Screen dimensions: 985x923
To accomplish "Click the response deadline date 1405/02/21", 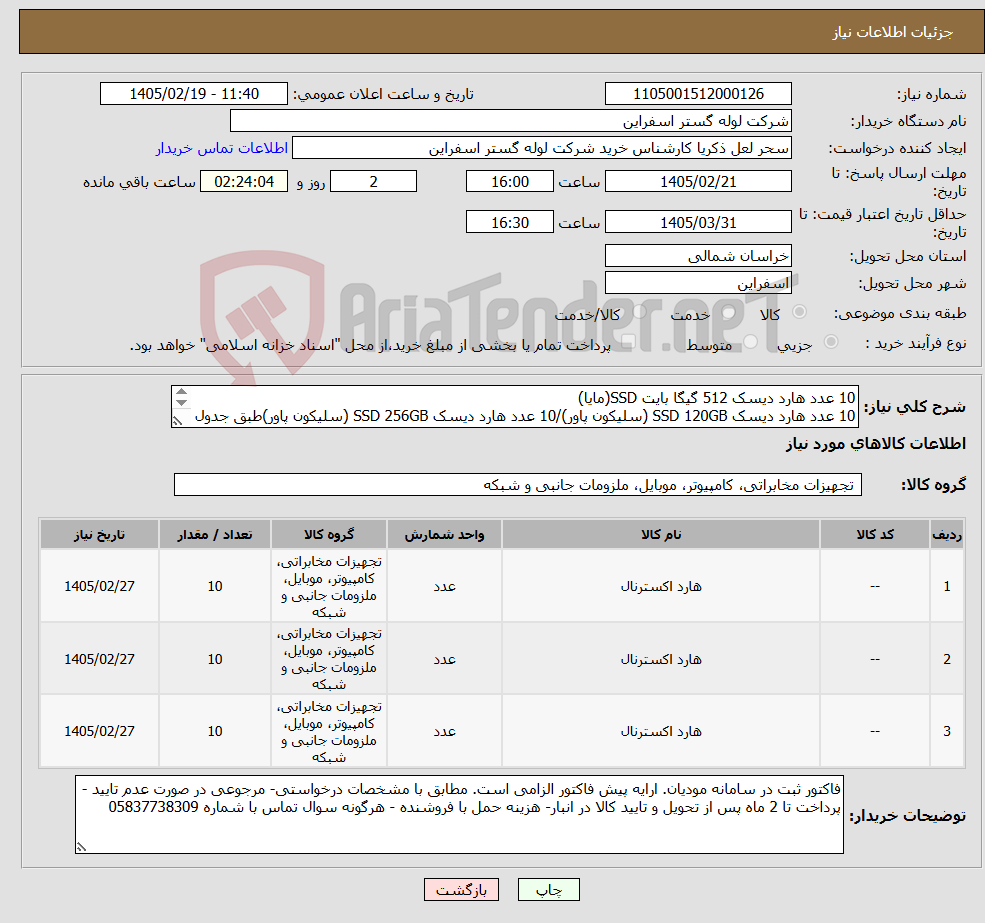I will point(698,182).
